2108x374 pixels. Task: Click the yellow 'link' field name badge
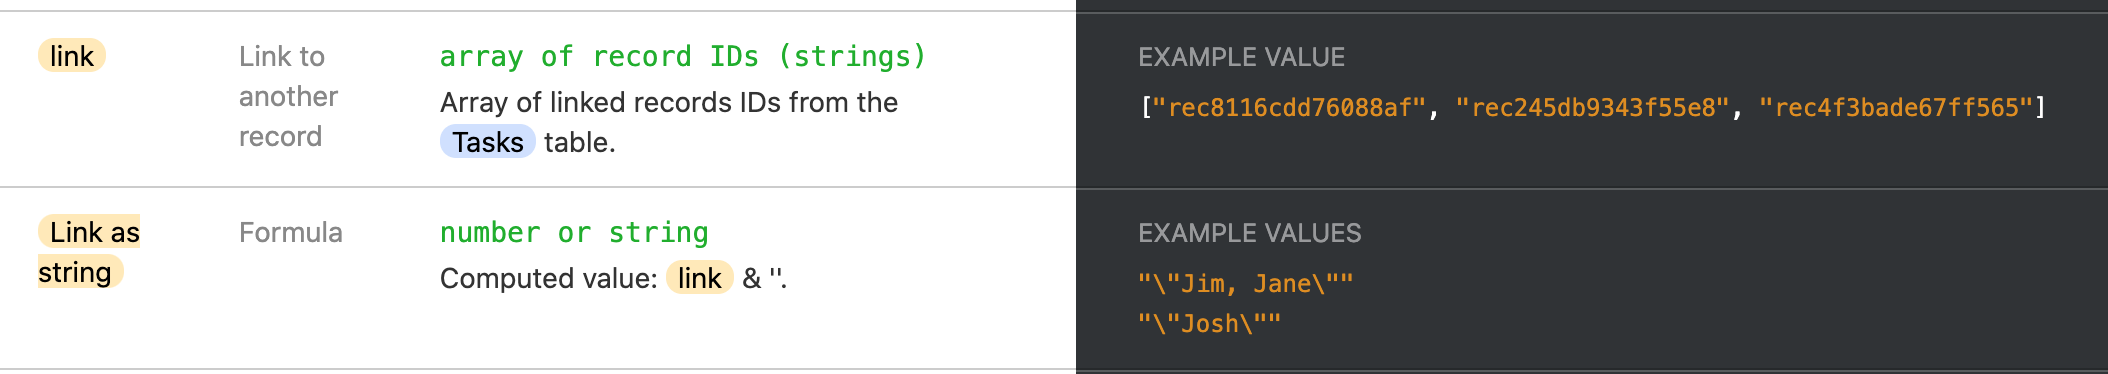[x=72, y=56]
